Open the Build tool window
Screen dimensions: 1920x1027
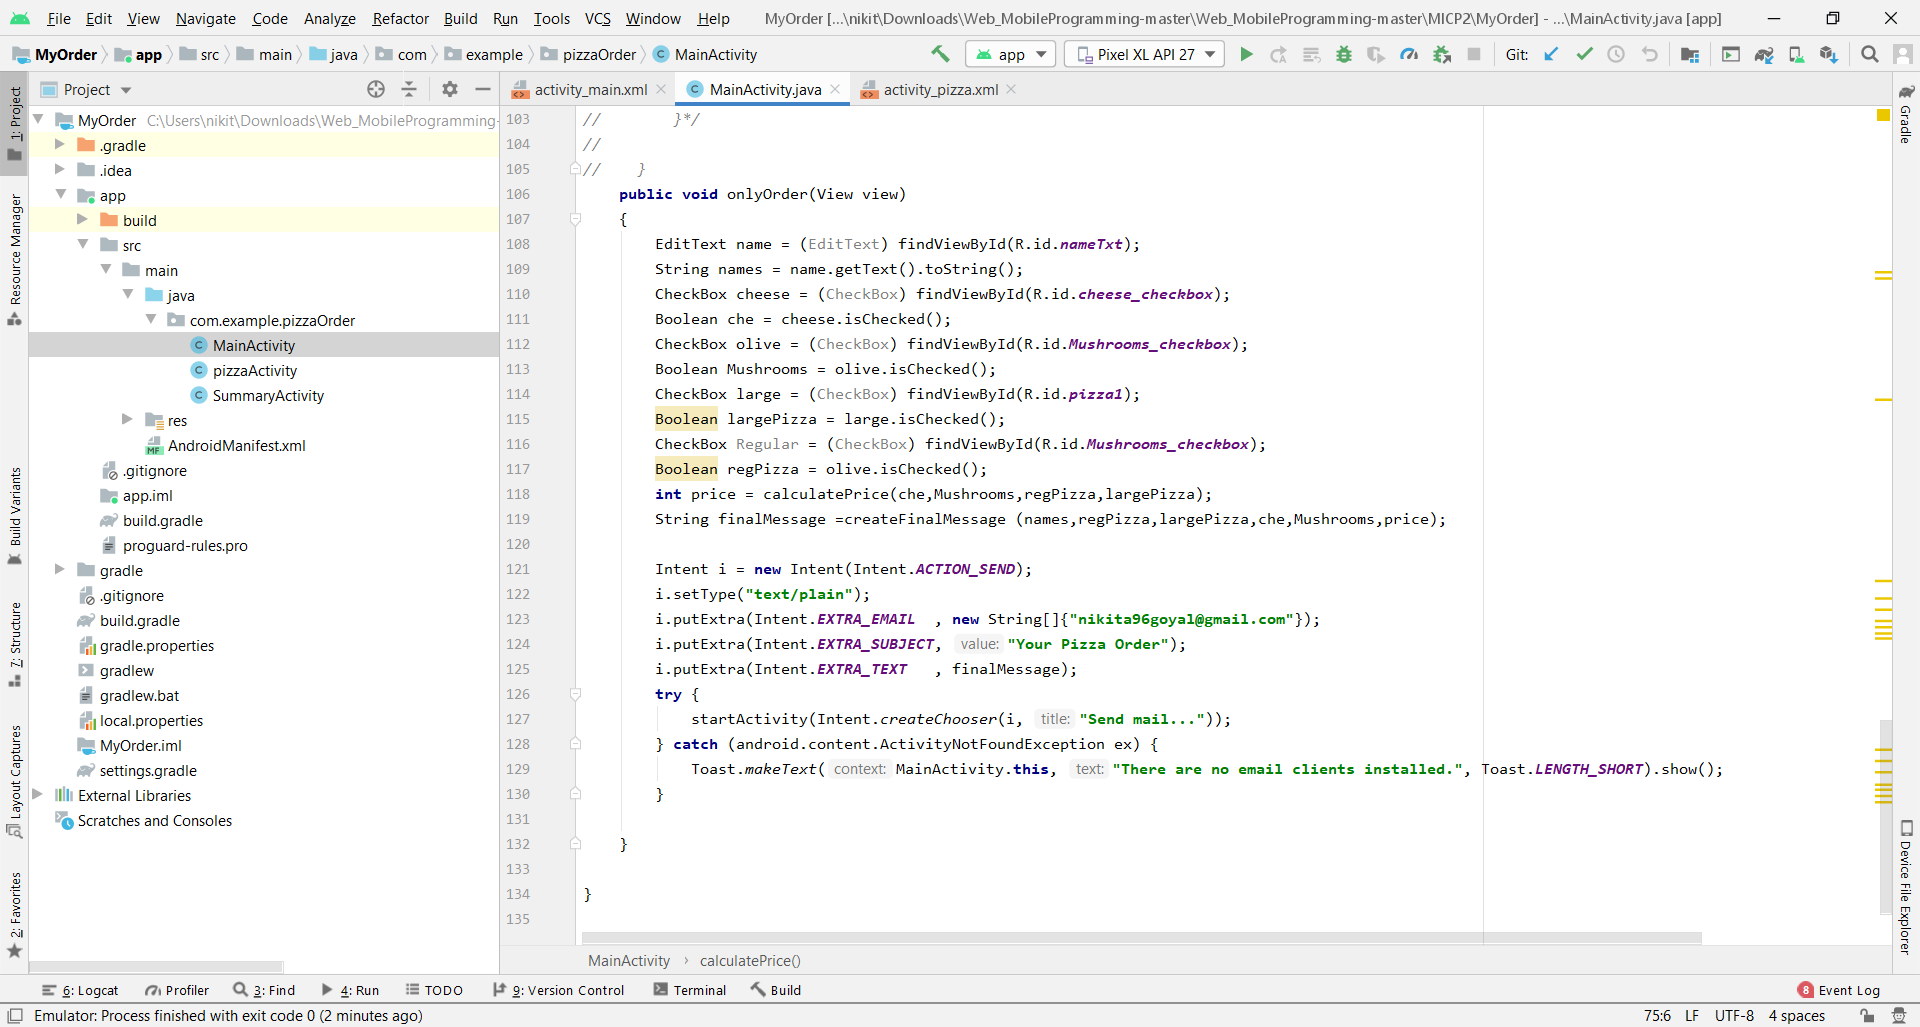[x=776, y=990]
